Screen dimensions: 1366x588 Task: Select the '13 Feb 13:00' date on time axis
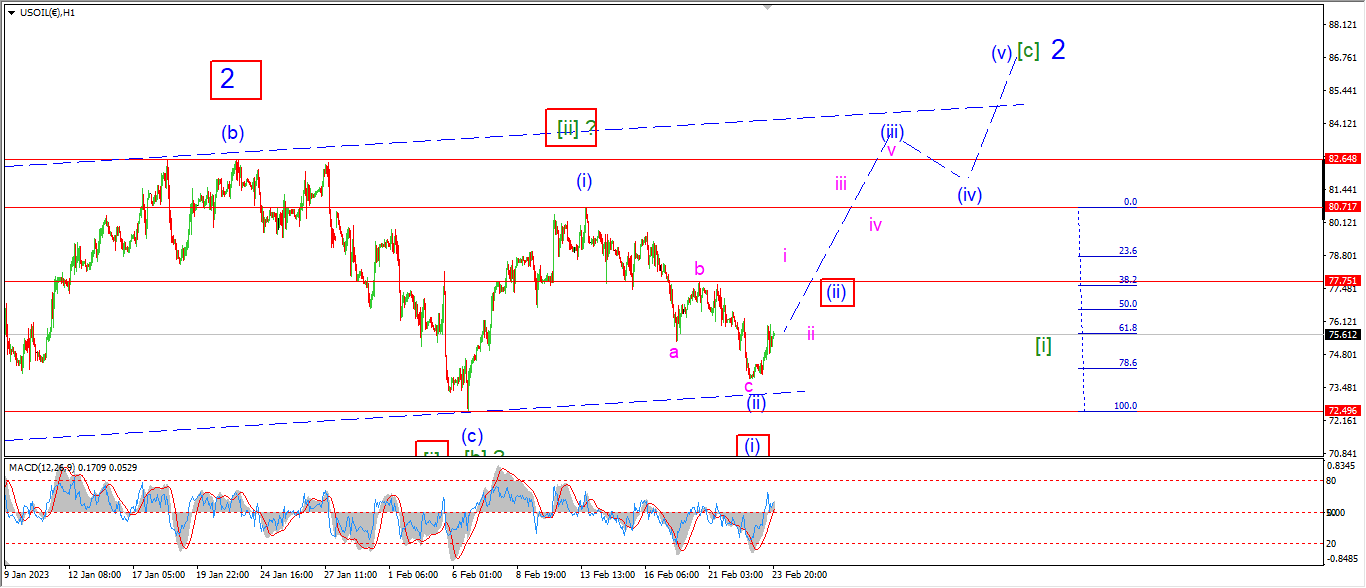click(609, 575)
